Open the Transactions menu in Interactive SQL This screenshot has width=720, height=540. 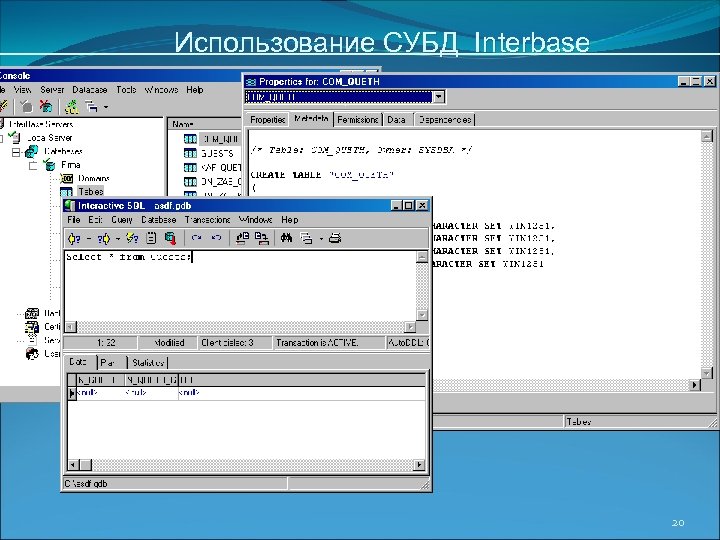click(208, 220)
